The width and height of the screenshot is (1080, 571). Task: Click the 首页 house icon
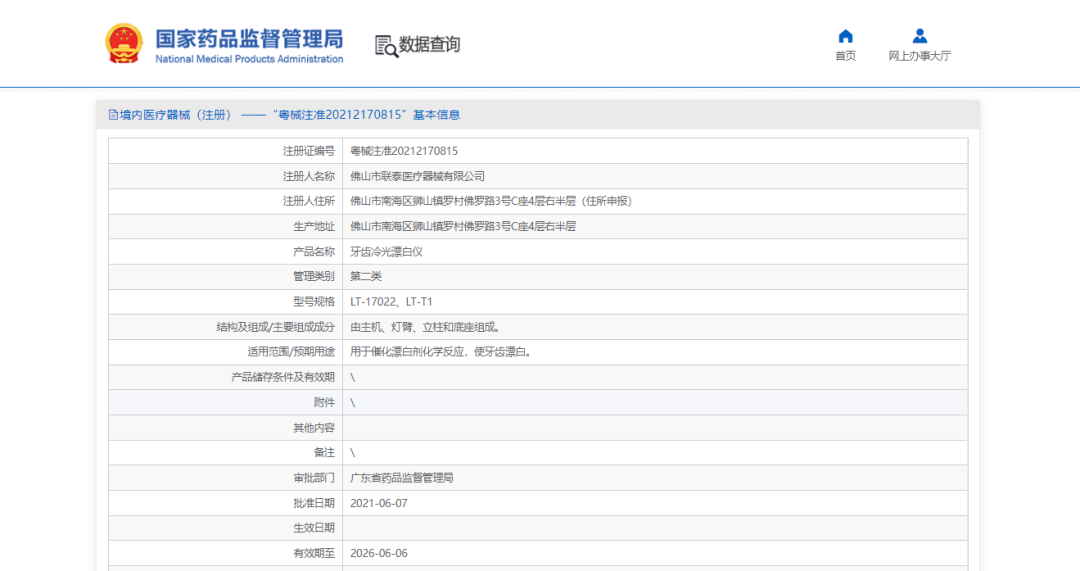845,36
